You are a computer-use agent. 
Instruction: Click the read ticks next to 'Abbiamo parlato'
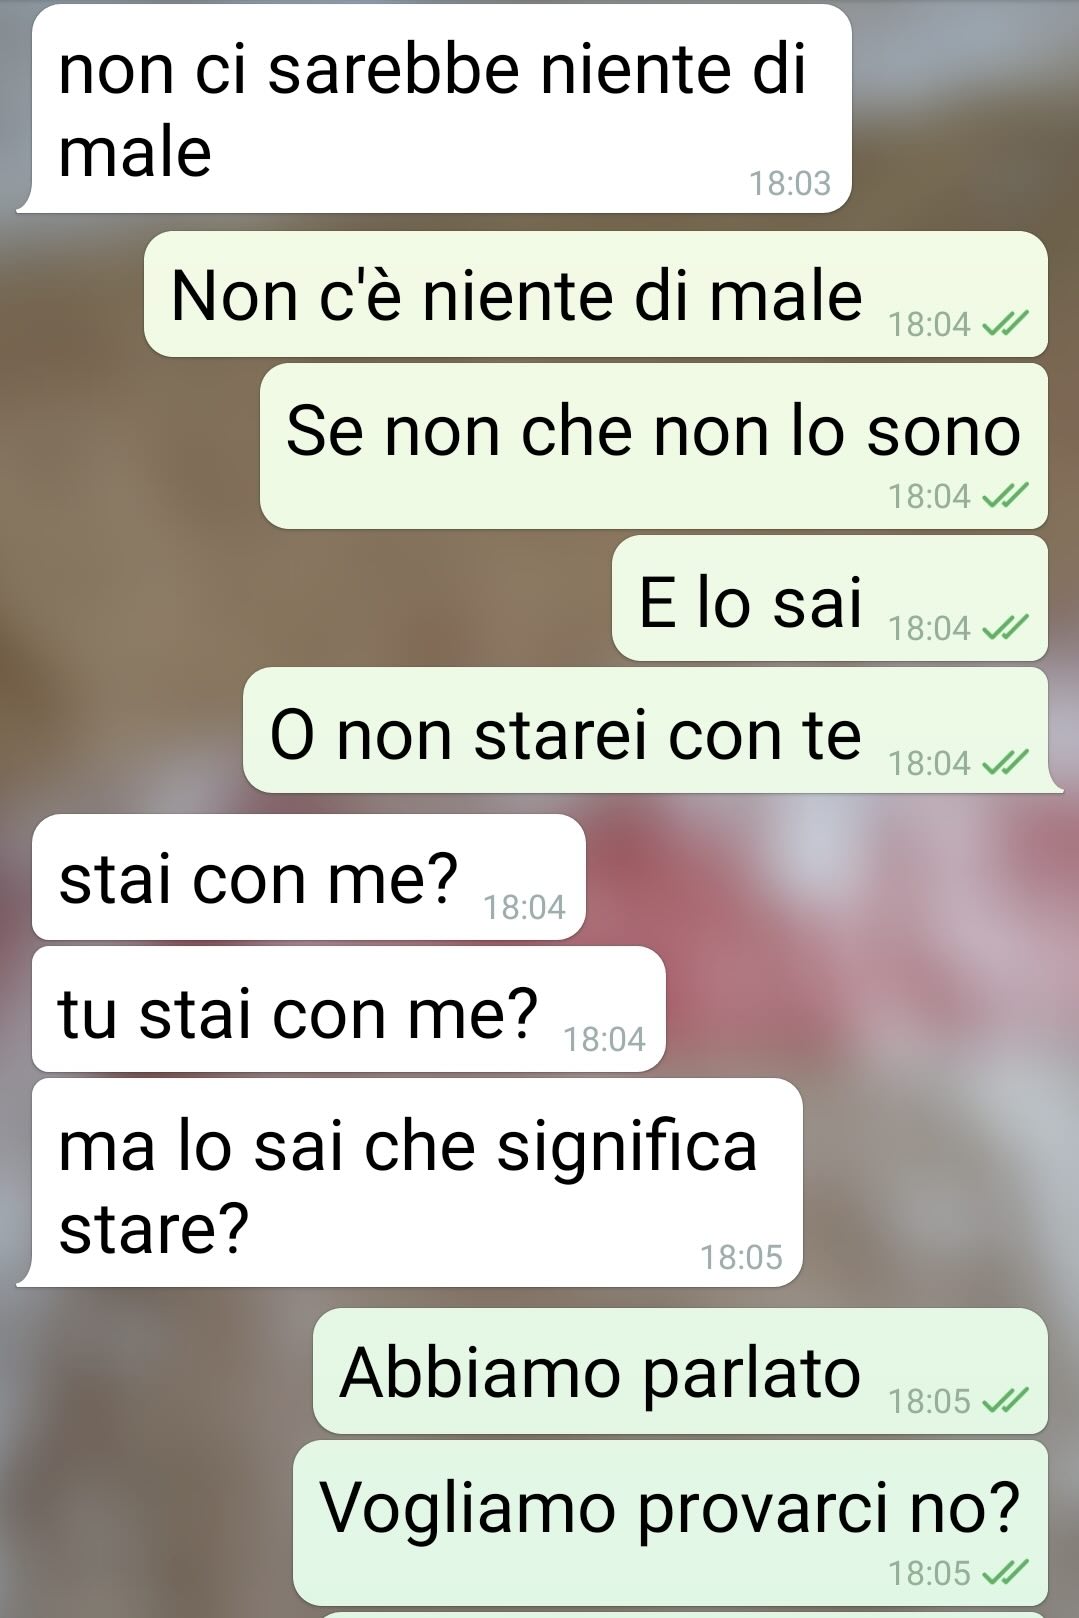[x=1005, y=1401]
